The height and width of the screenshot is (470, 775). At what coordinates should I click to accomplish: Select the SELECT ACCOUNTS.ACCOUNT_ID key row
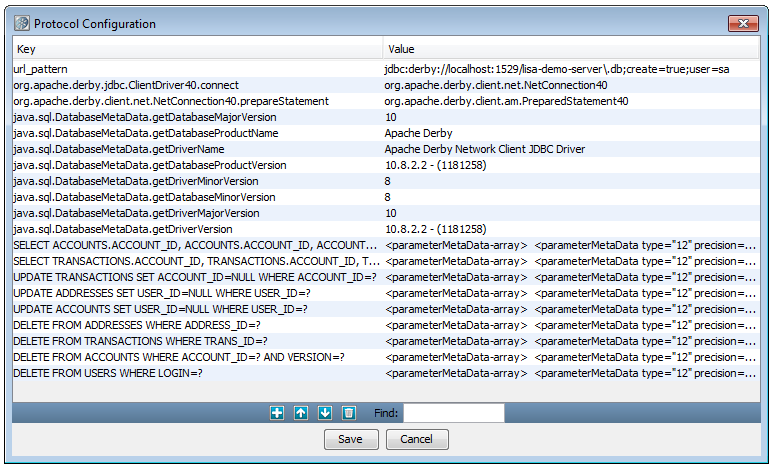tap(198, 245)
